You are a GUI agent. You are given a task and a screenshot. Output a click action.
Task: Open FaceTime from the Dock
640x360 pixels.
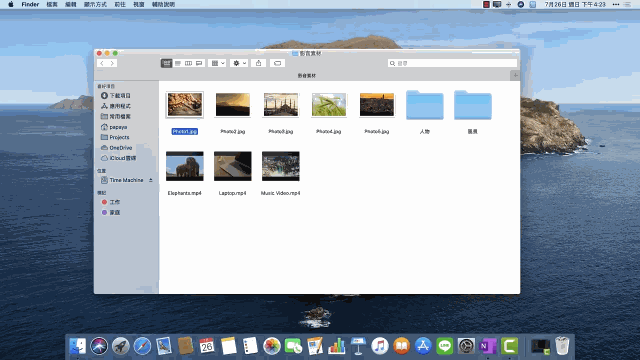pos(293,346)
